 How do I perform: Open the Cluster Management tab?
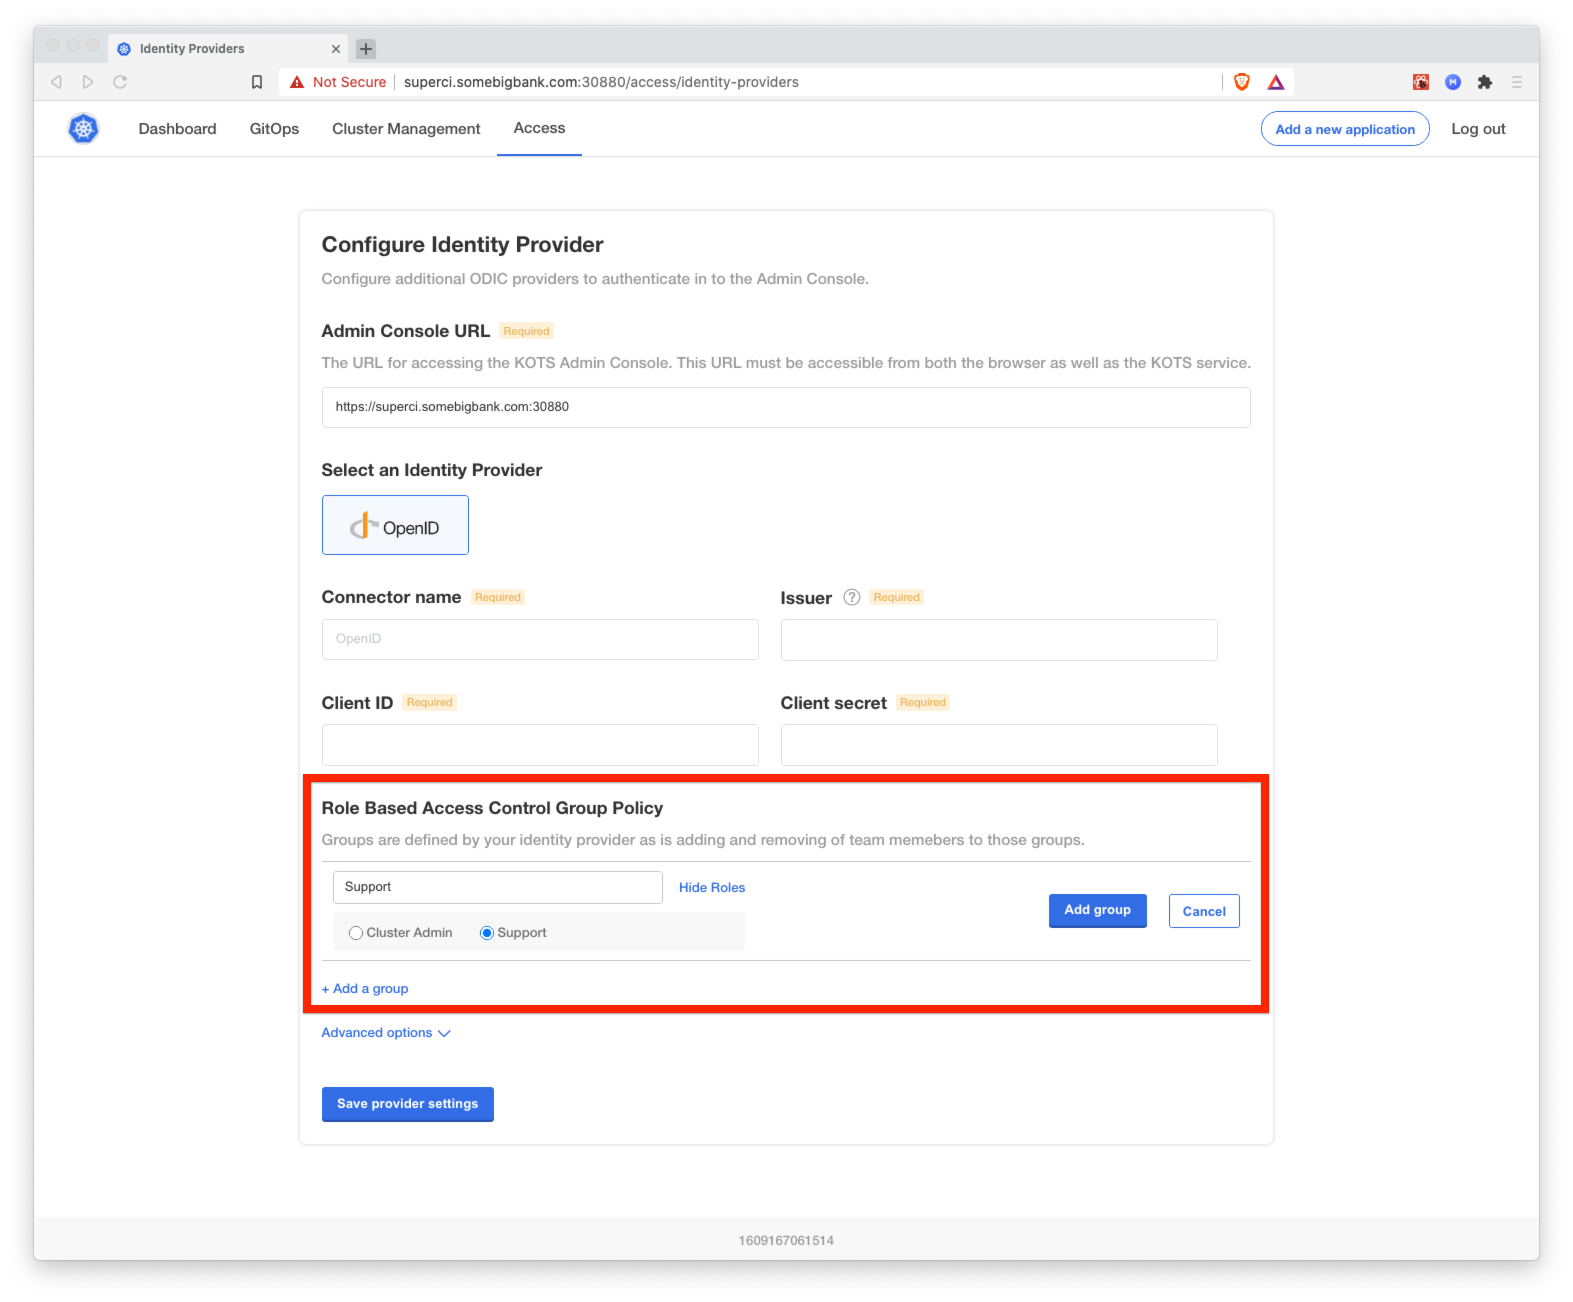406,129
